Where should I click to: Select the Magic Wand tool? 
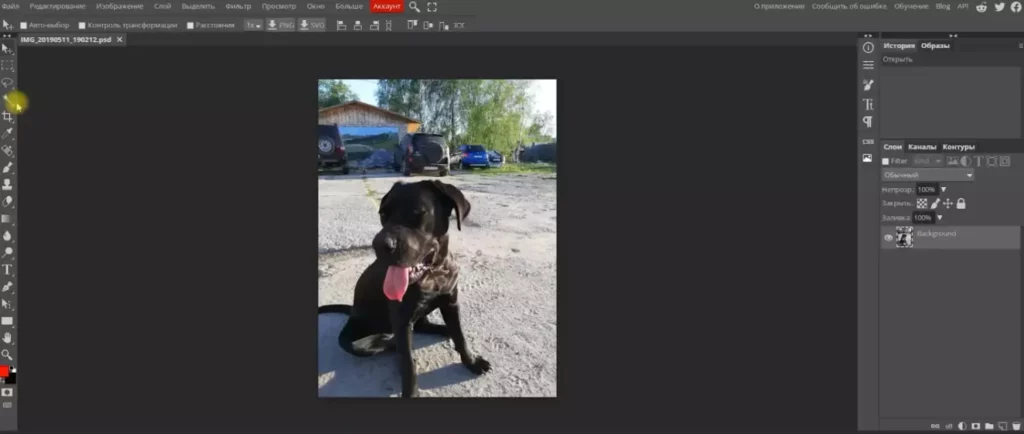7,99
